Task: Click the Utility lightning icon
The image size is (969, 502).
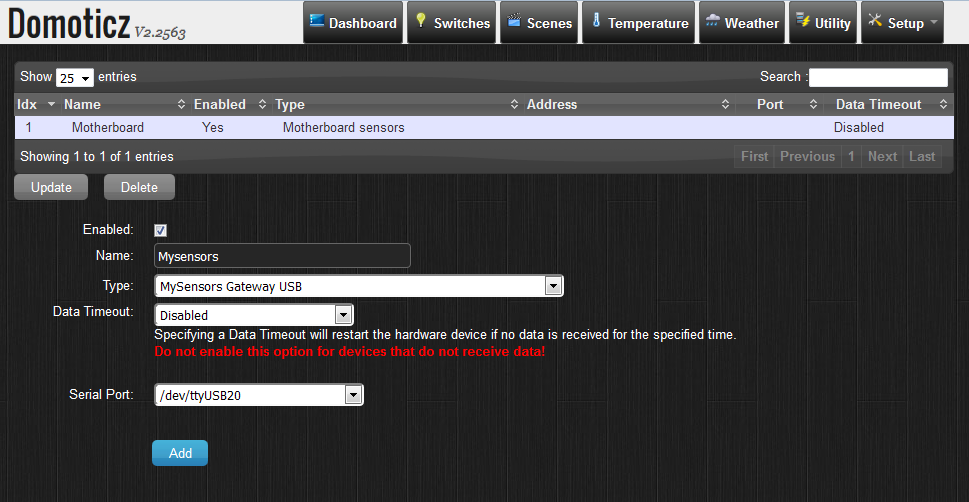Action: pos(803,20)
